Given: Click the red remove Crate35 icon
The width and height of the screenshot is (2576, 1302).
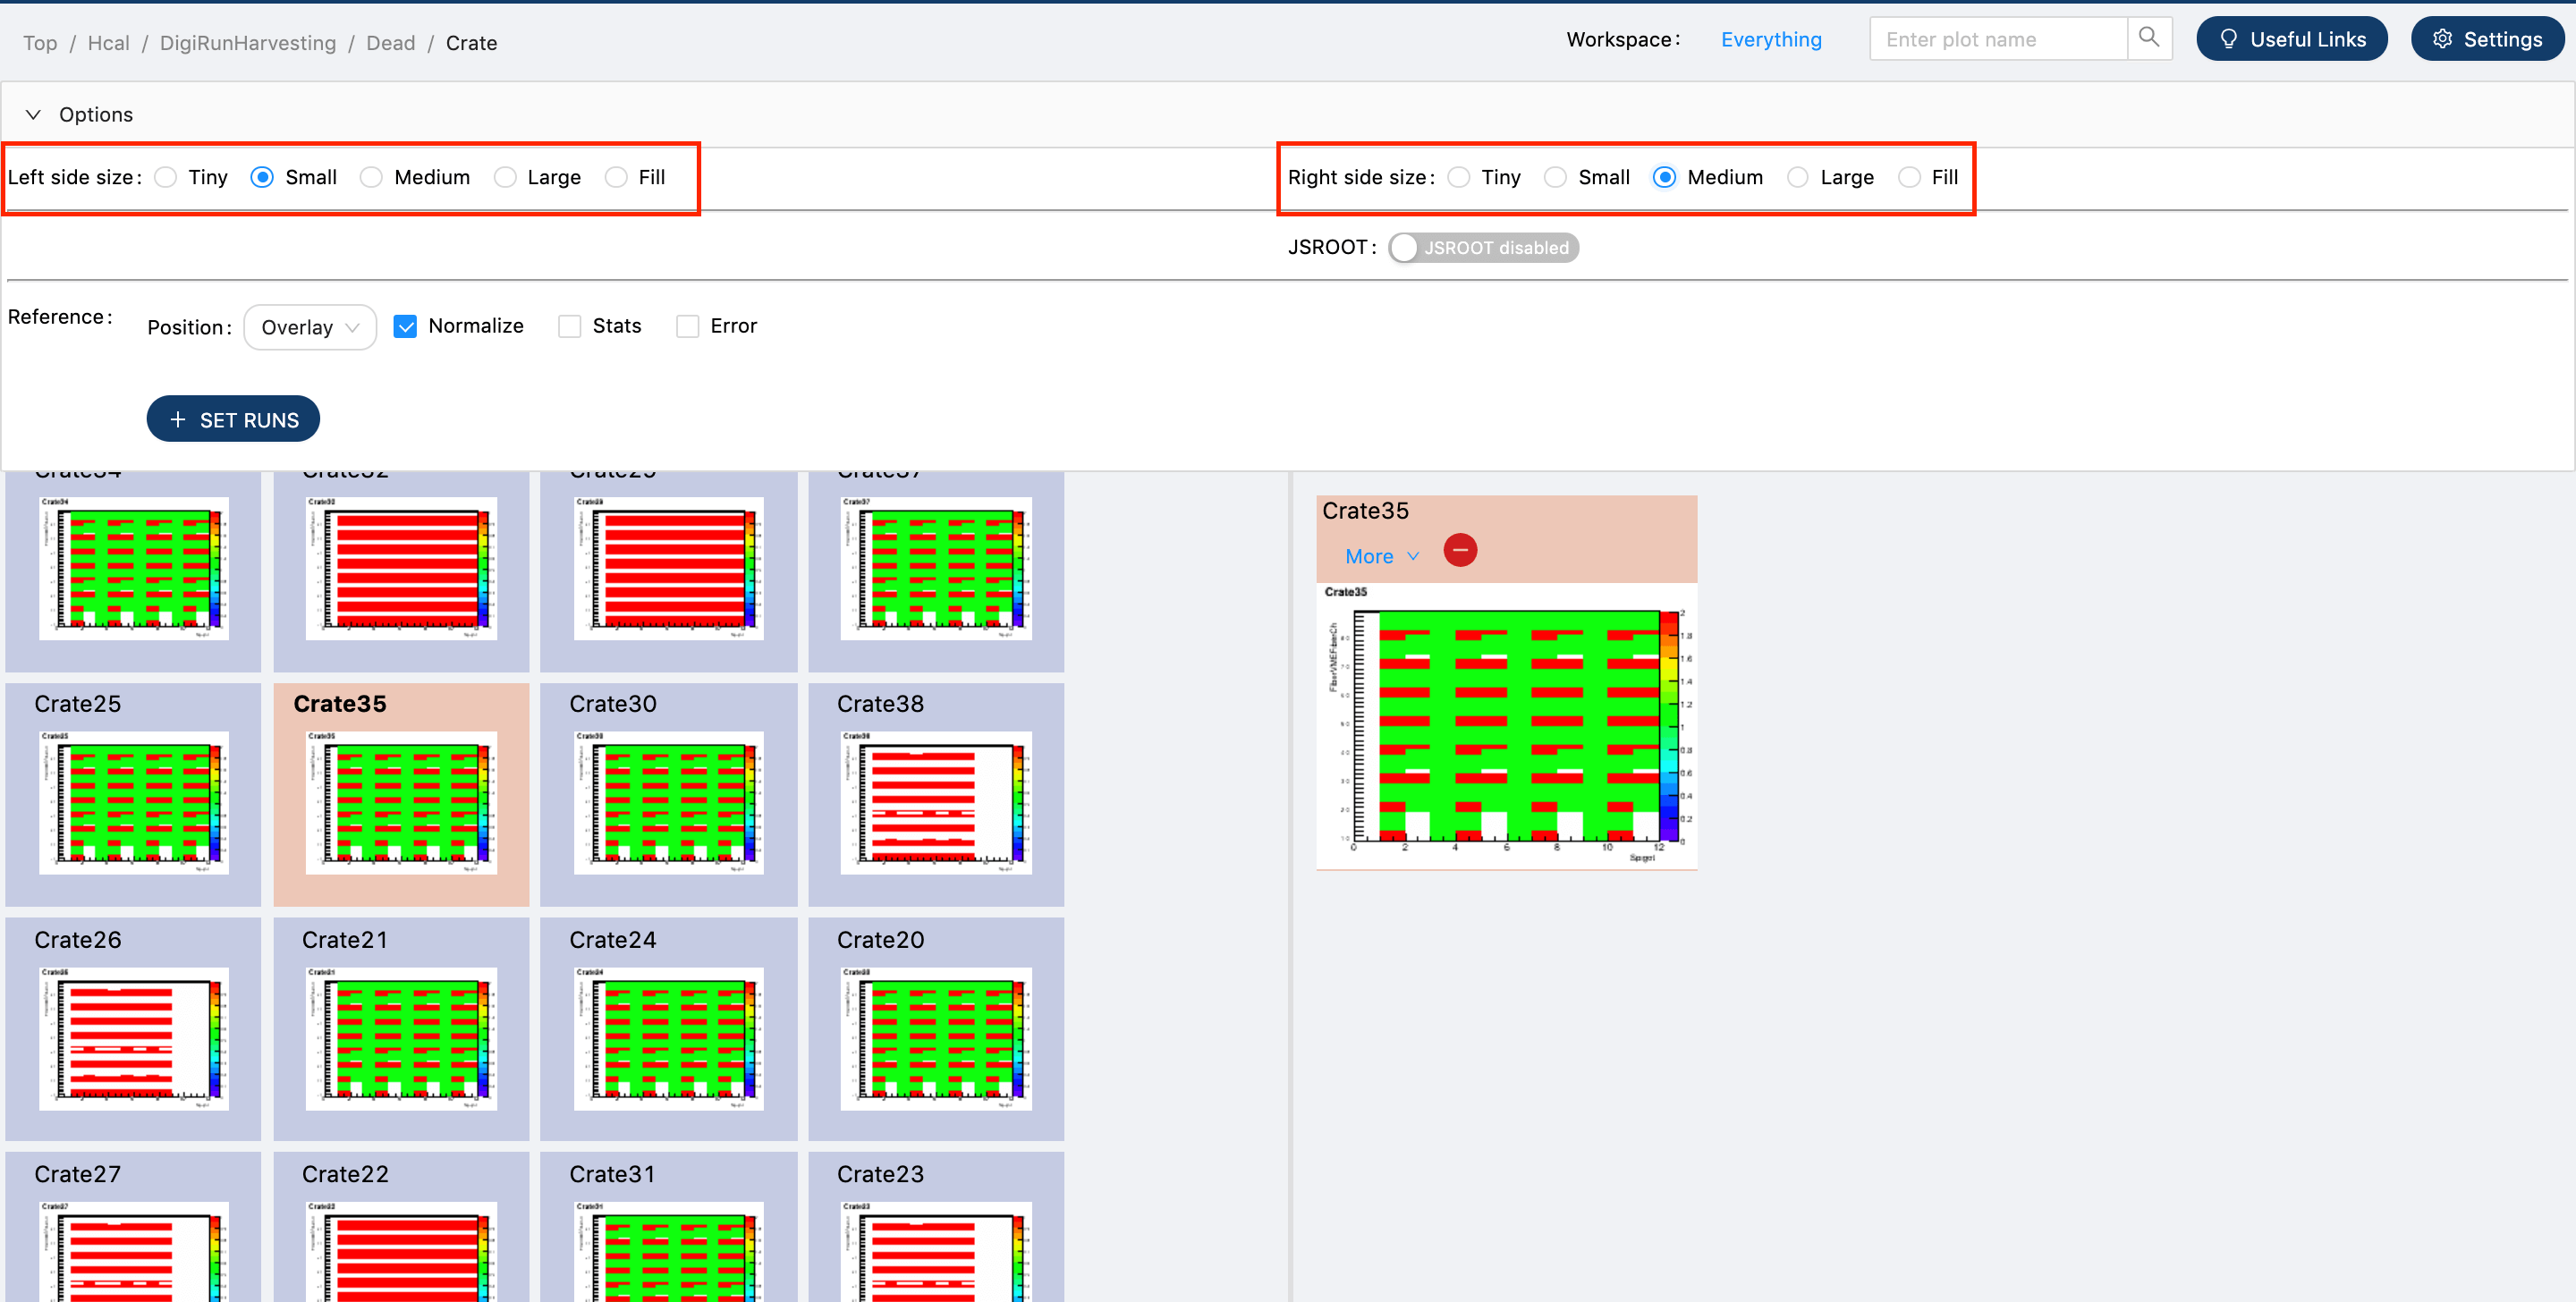Looking at the screenshot, I should (1460, 550).
